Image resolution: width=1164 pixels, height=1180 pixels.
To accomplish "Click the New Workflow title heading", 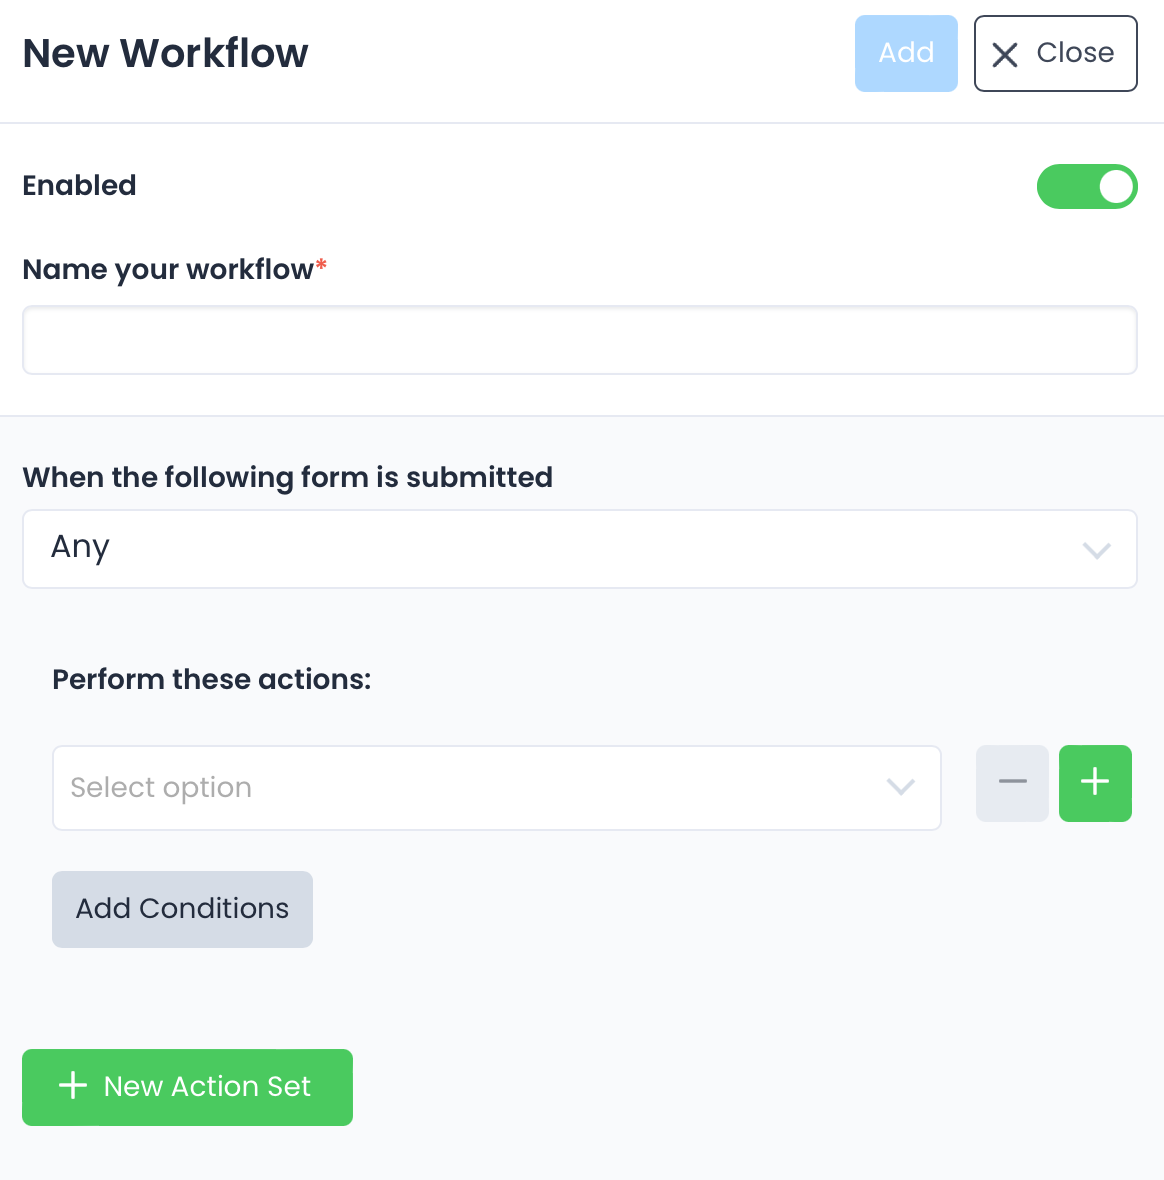I will click(x=165, y=54).
